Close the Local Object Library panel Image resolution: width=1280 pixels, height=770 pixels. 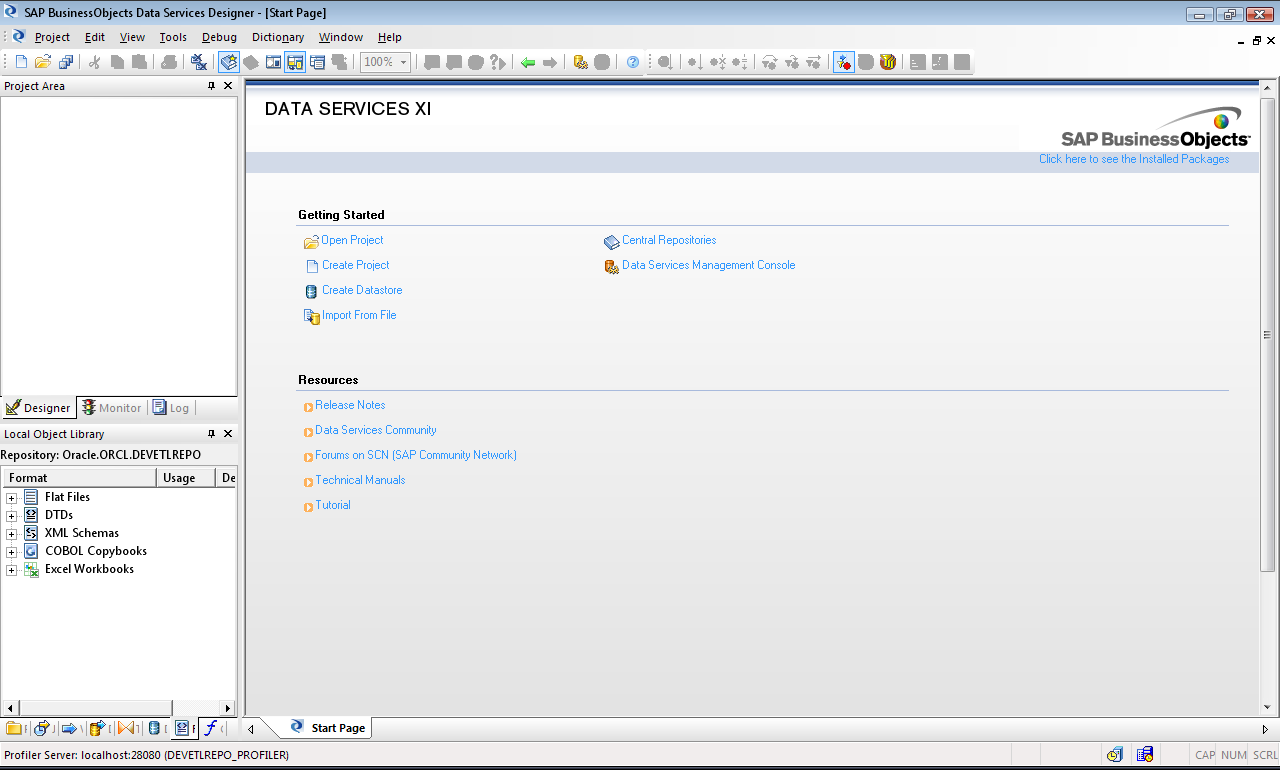(228, 434)
